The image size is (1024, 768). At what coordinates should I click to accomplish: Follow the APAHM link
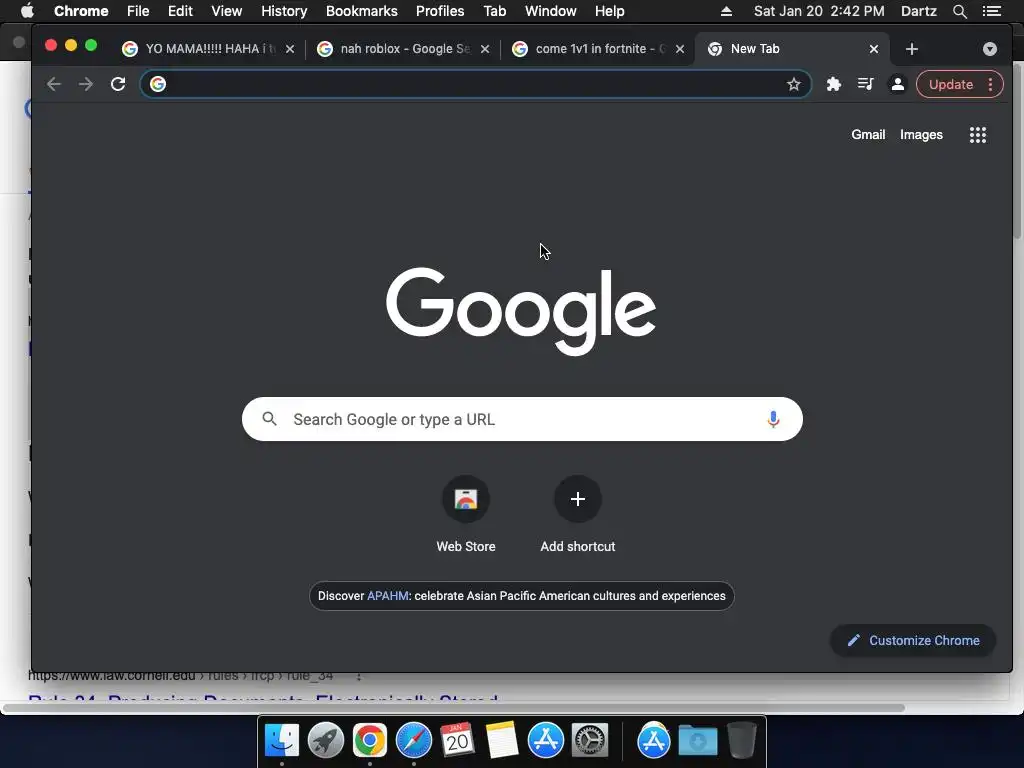click(388, 596)
